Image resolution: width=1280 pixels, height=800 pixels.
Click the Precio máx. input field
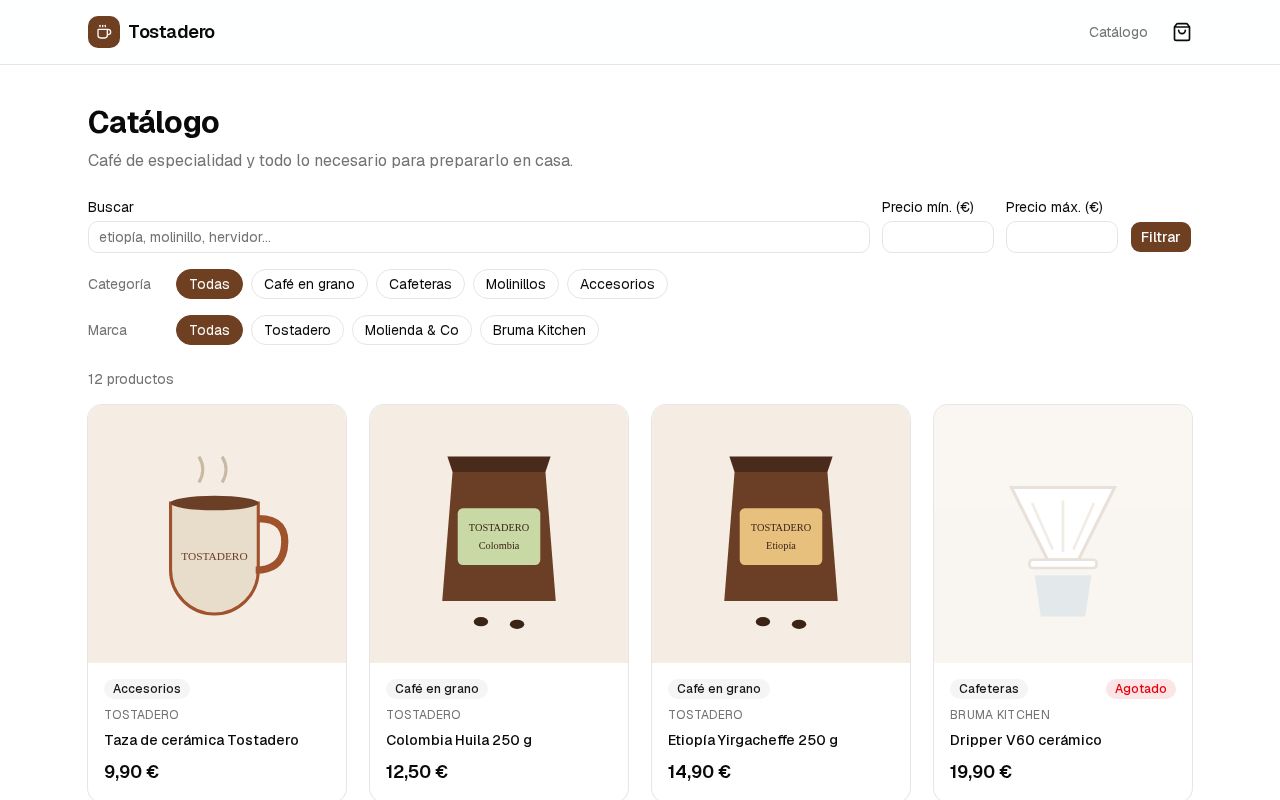point(1062,237)
